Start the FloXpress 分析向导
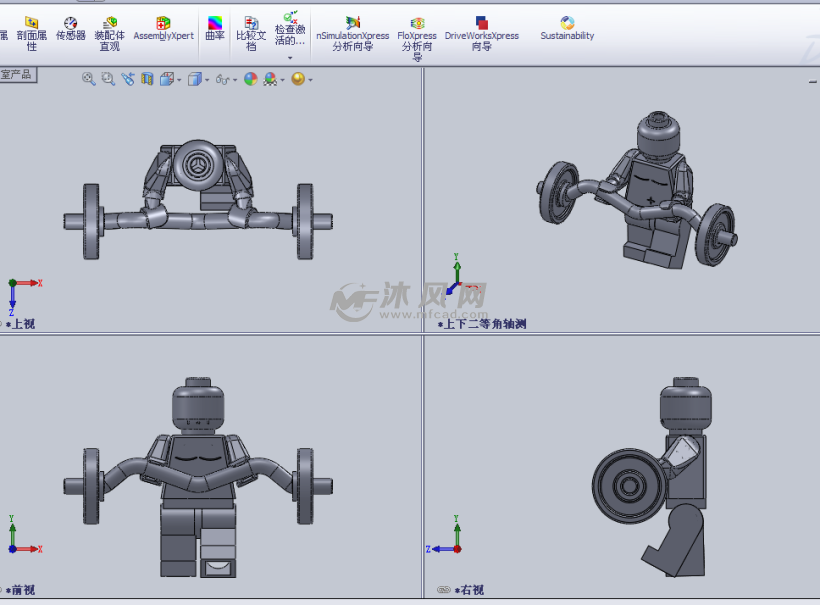The width and height of the screenshot is (820, 605). point(417,38)
